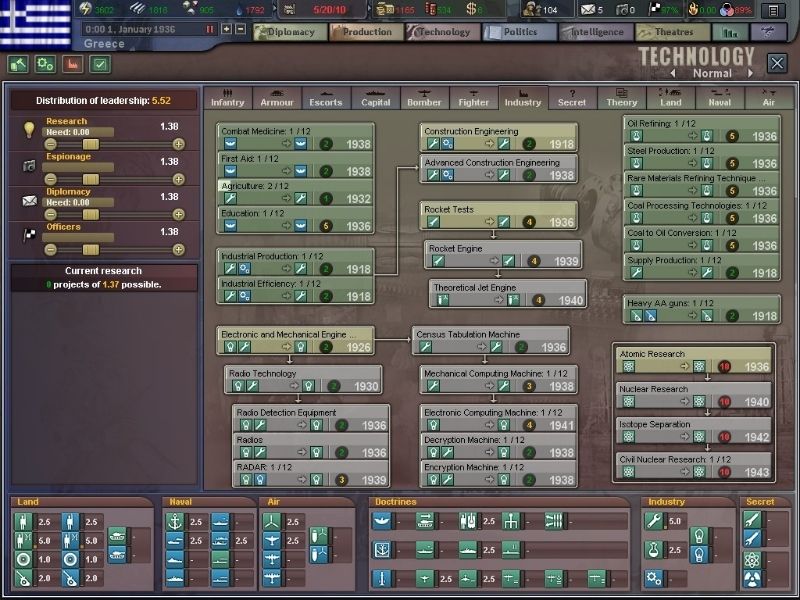Switch to the Secret technology tab

[572, 97]
